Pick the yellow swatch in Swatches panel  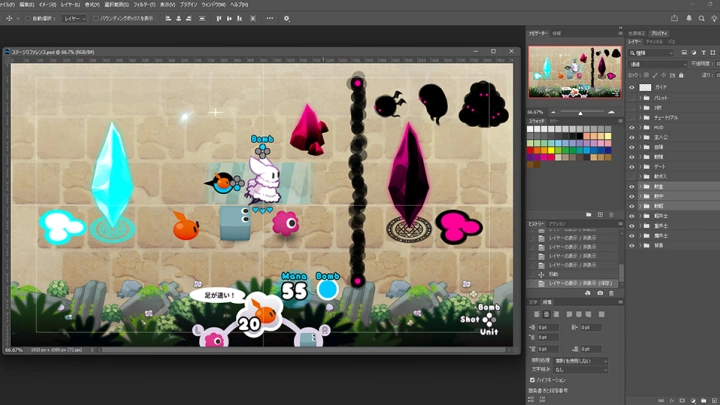click(551, 150)
